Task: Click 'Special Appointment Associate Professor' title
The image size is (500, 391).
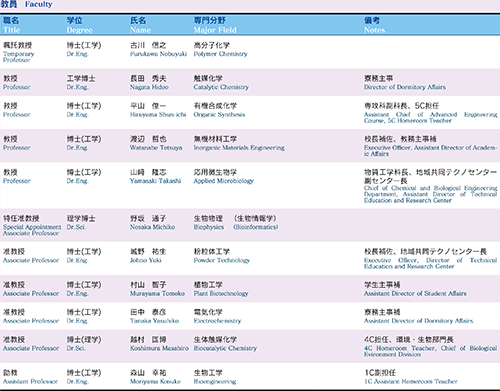Action: (x=32, y=230)
